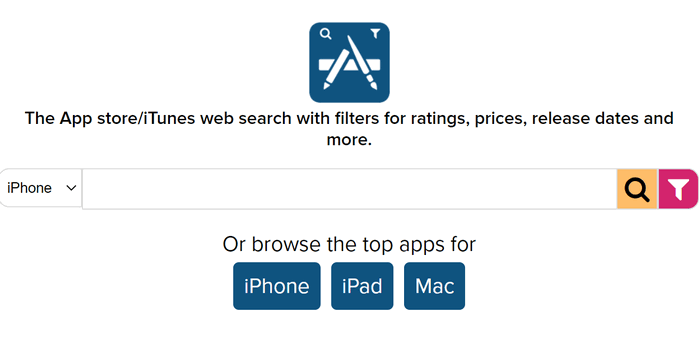Click the 'Or browse the top apps for' text

[349, 244]
